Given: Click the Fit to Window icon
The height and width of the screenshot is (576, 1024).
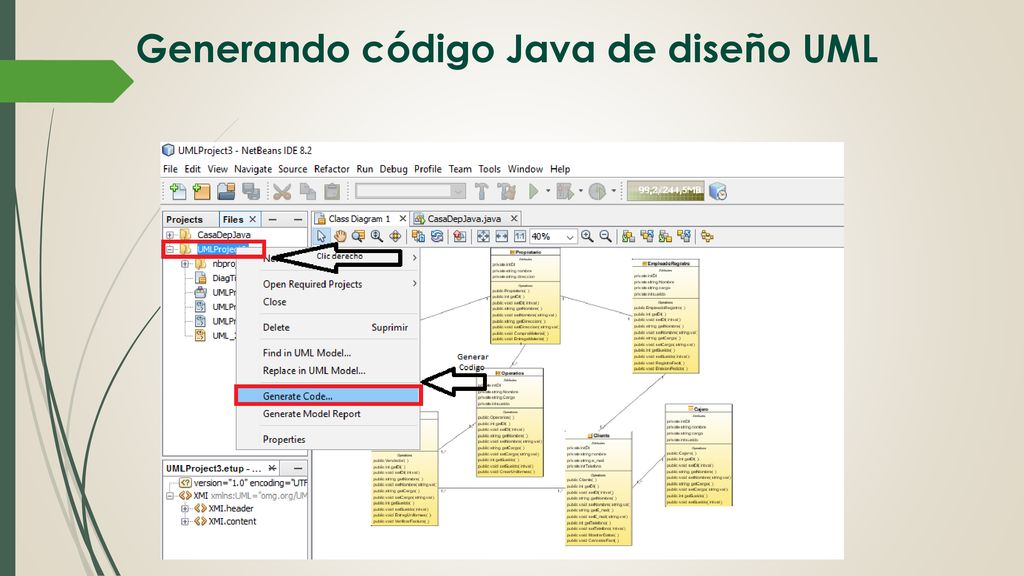Looking at the screenshot, I should click(483, 236).
